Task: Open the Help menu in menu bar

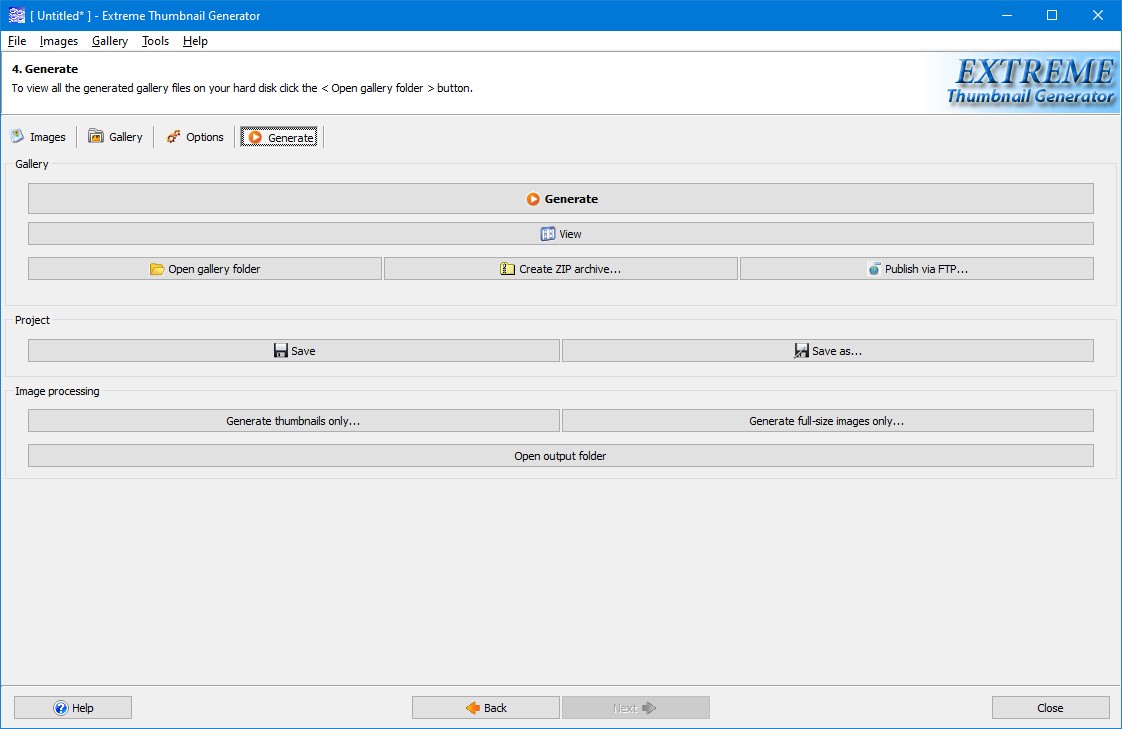Action: [x=195, y=41]
